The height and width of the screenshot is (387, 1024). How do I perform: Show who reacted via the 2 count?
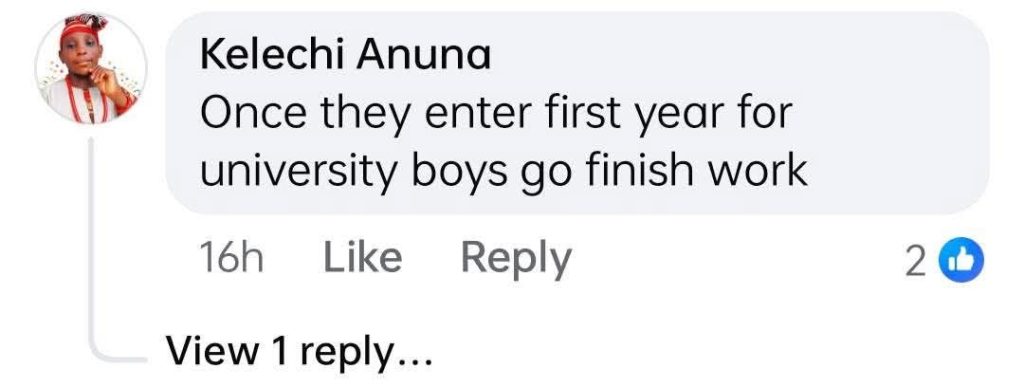point(916,262)
